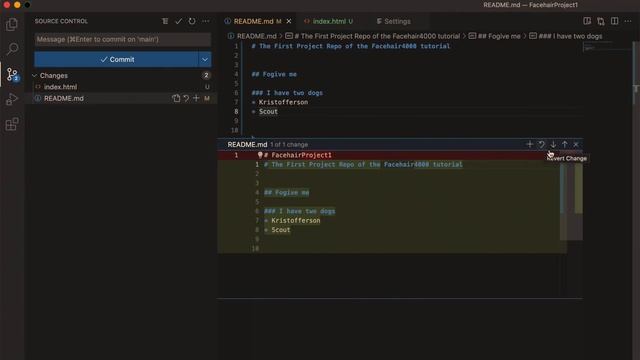Stage change in the diff peek header
The image size is (640, 360).
coord(530,144)
